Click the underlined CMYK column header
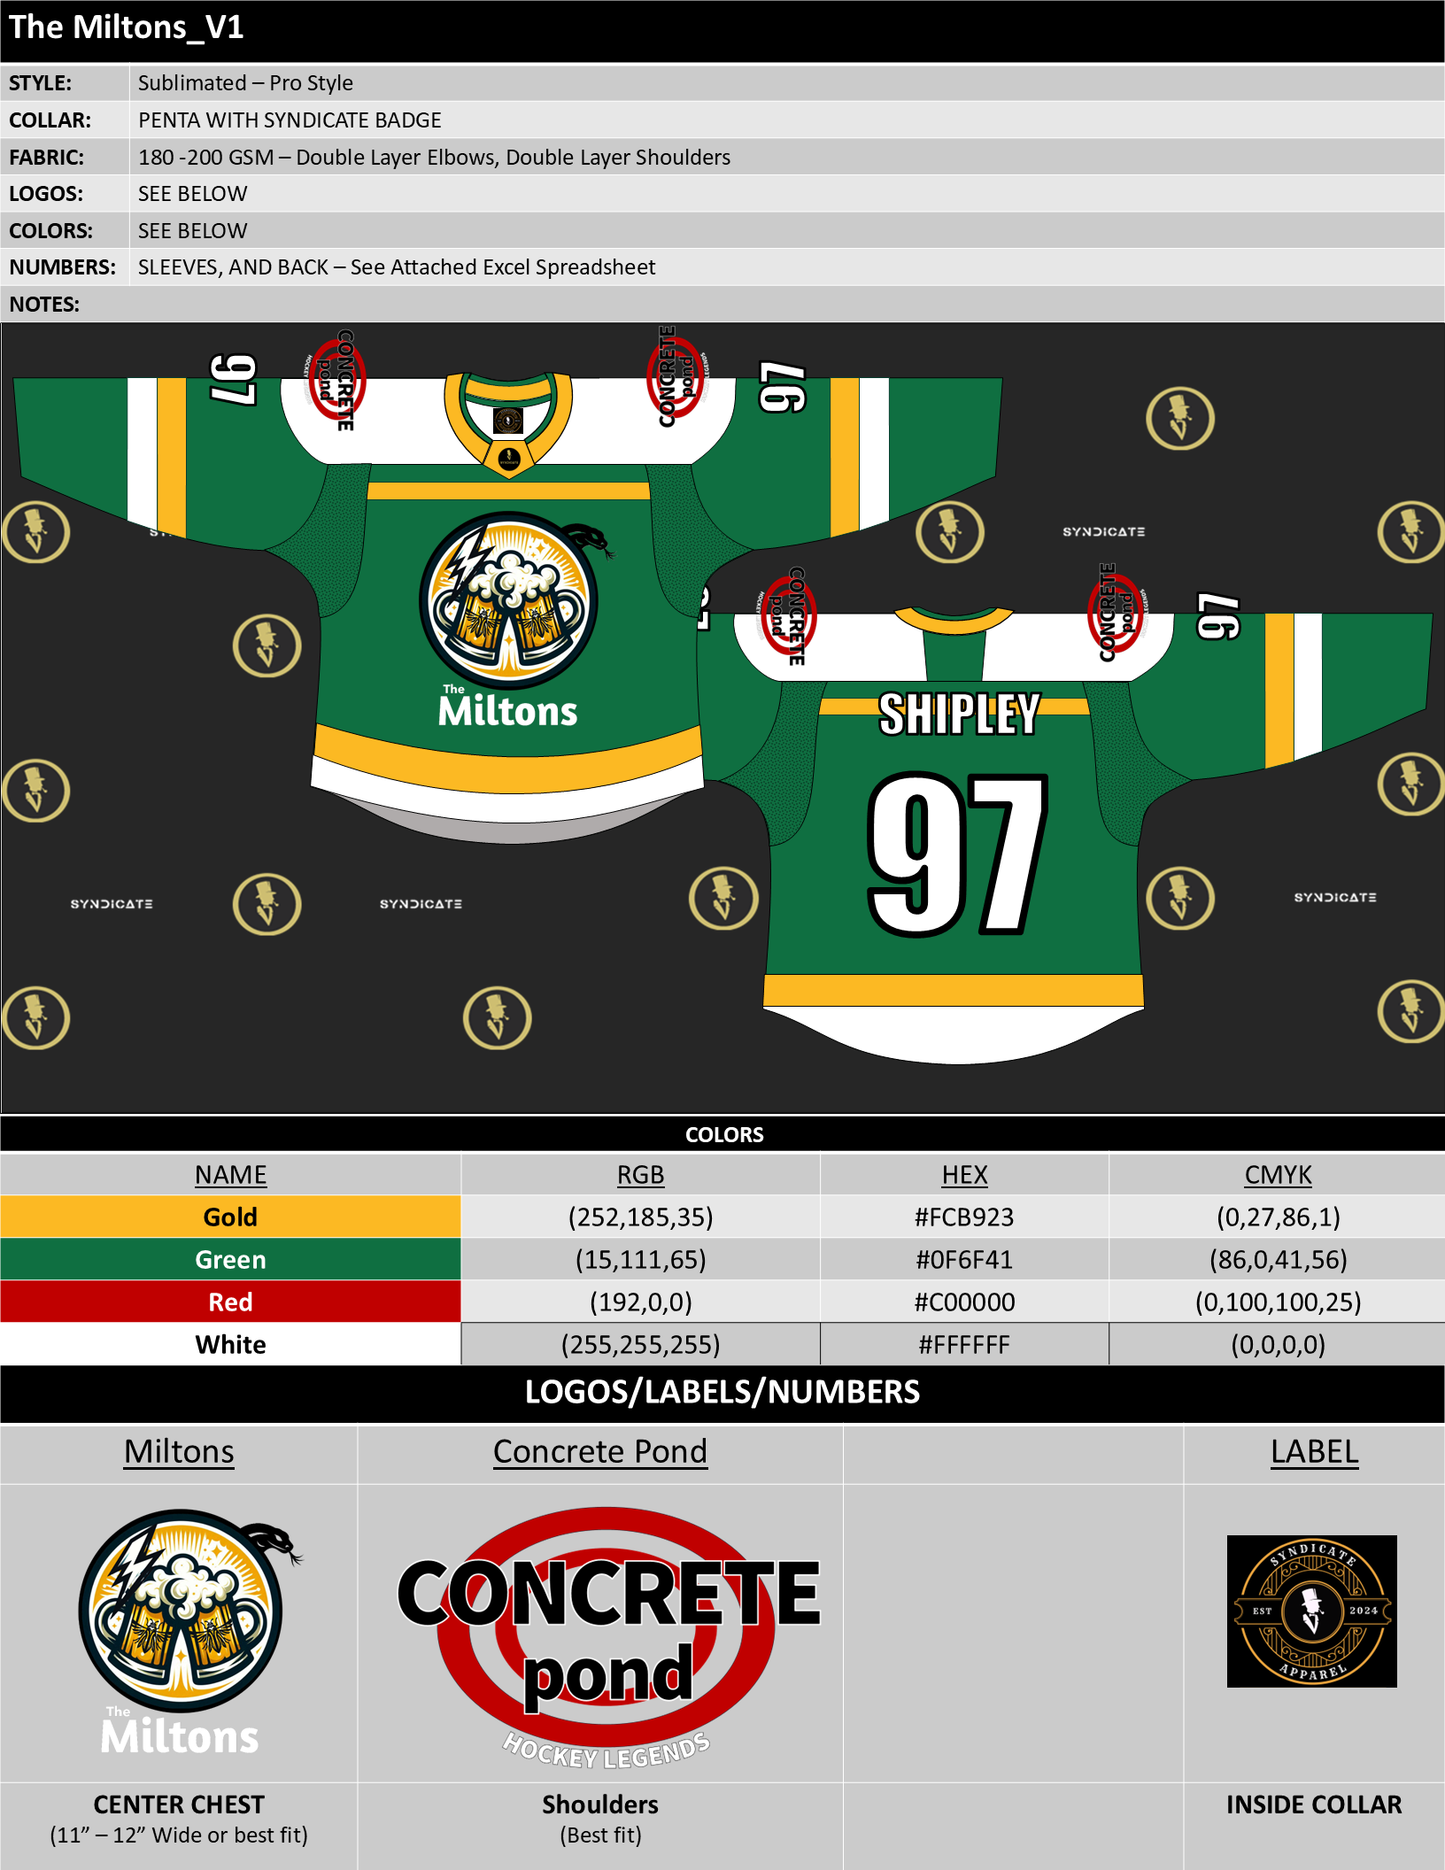 coord(1277,1174)
